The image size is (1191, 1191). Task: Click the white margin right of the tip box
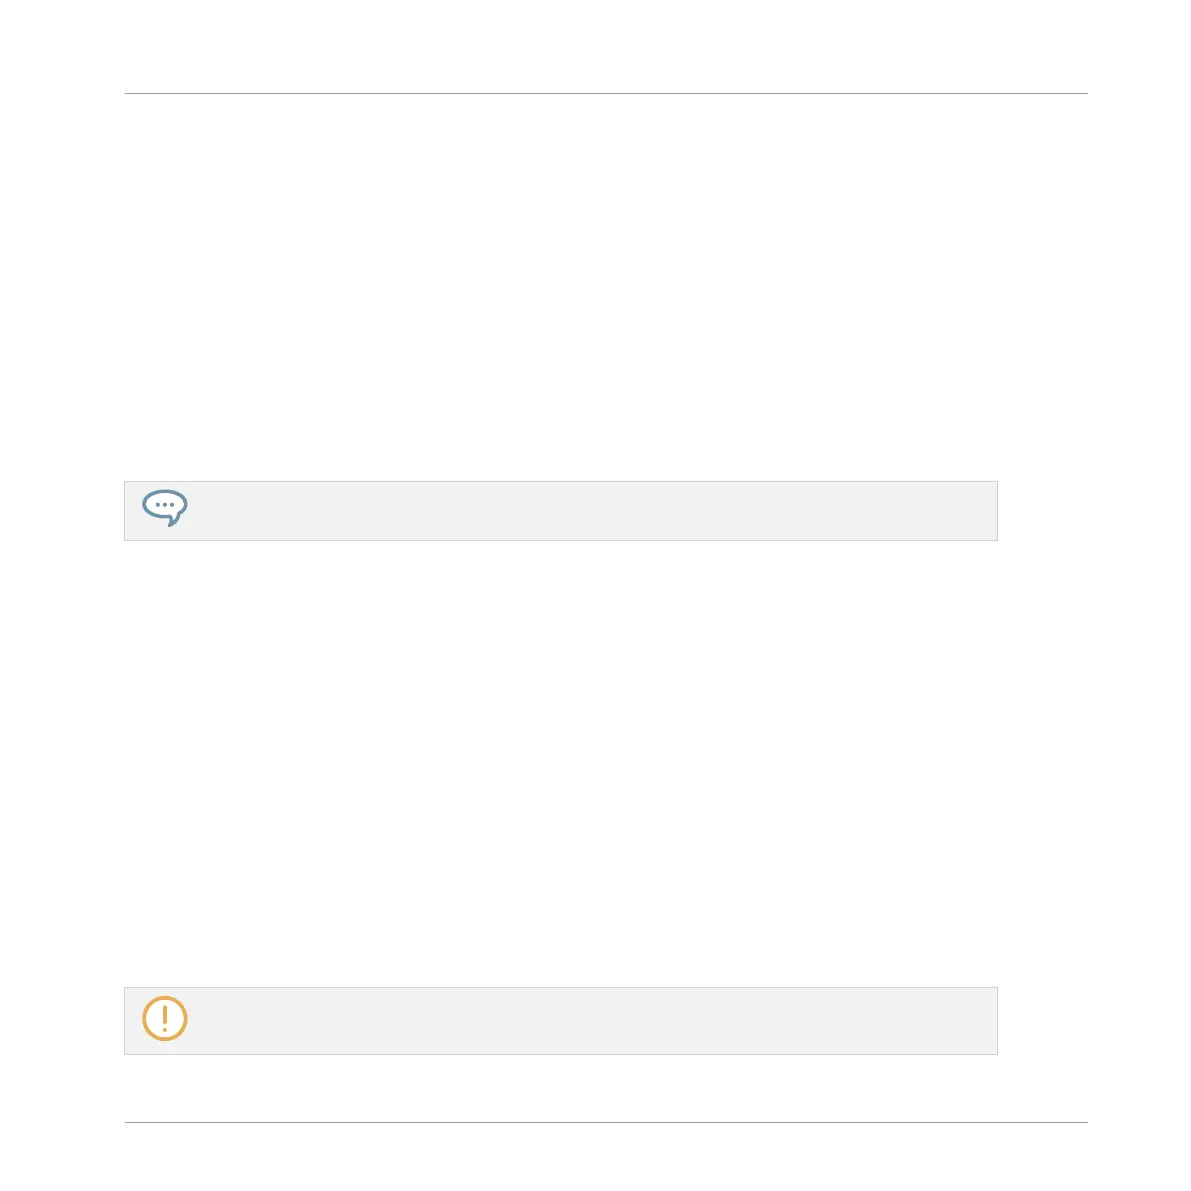coord(1043,511)
